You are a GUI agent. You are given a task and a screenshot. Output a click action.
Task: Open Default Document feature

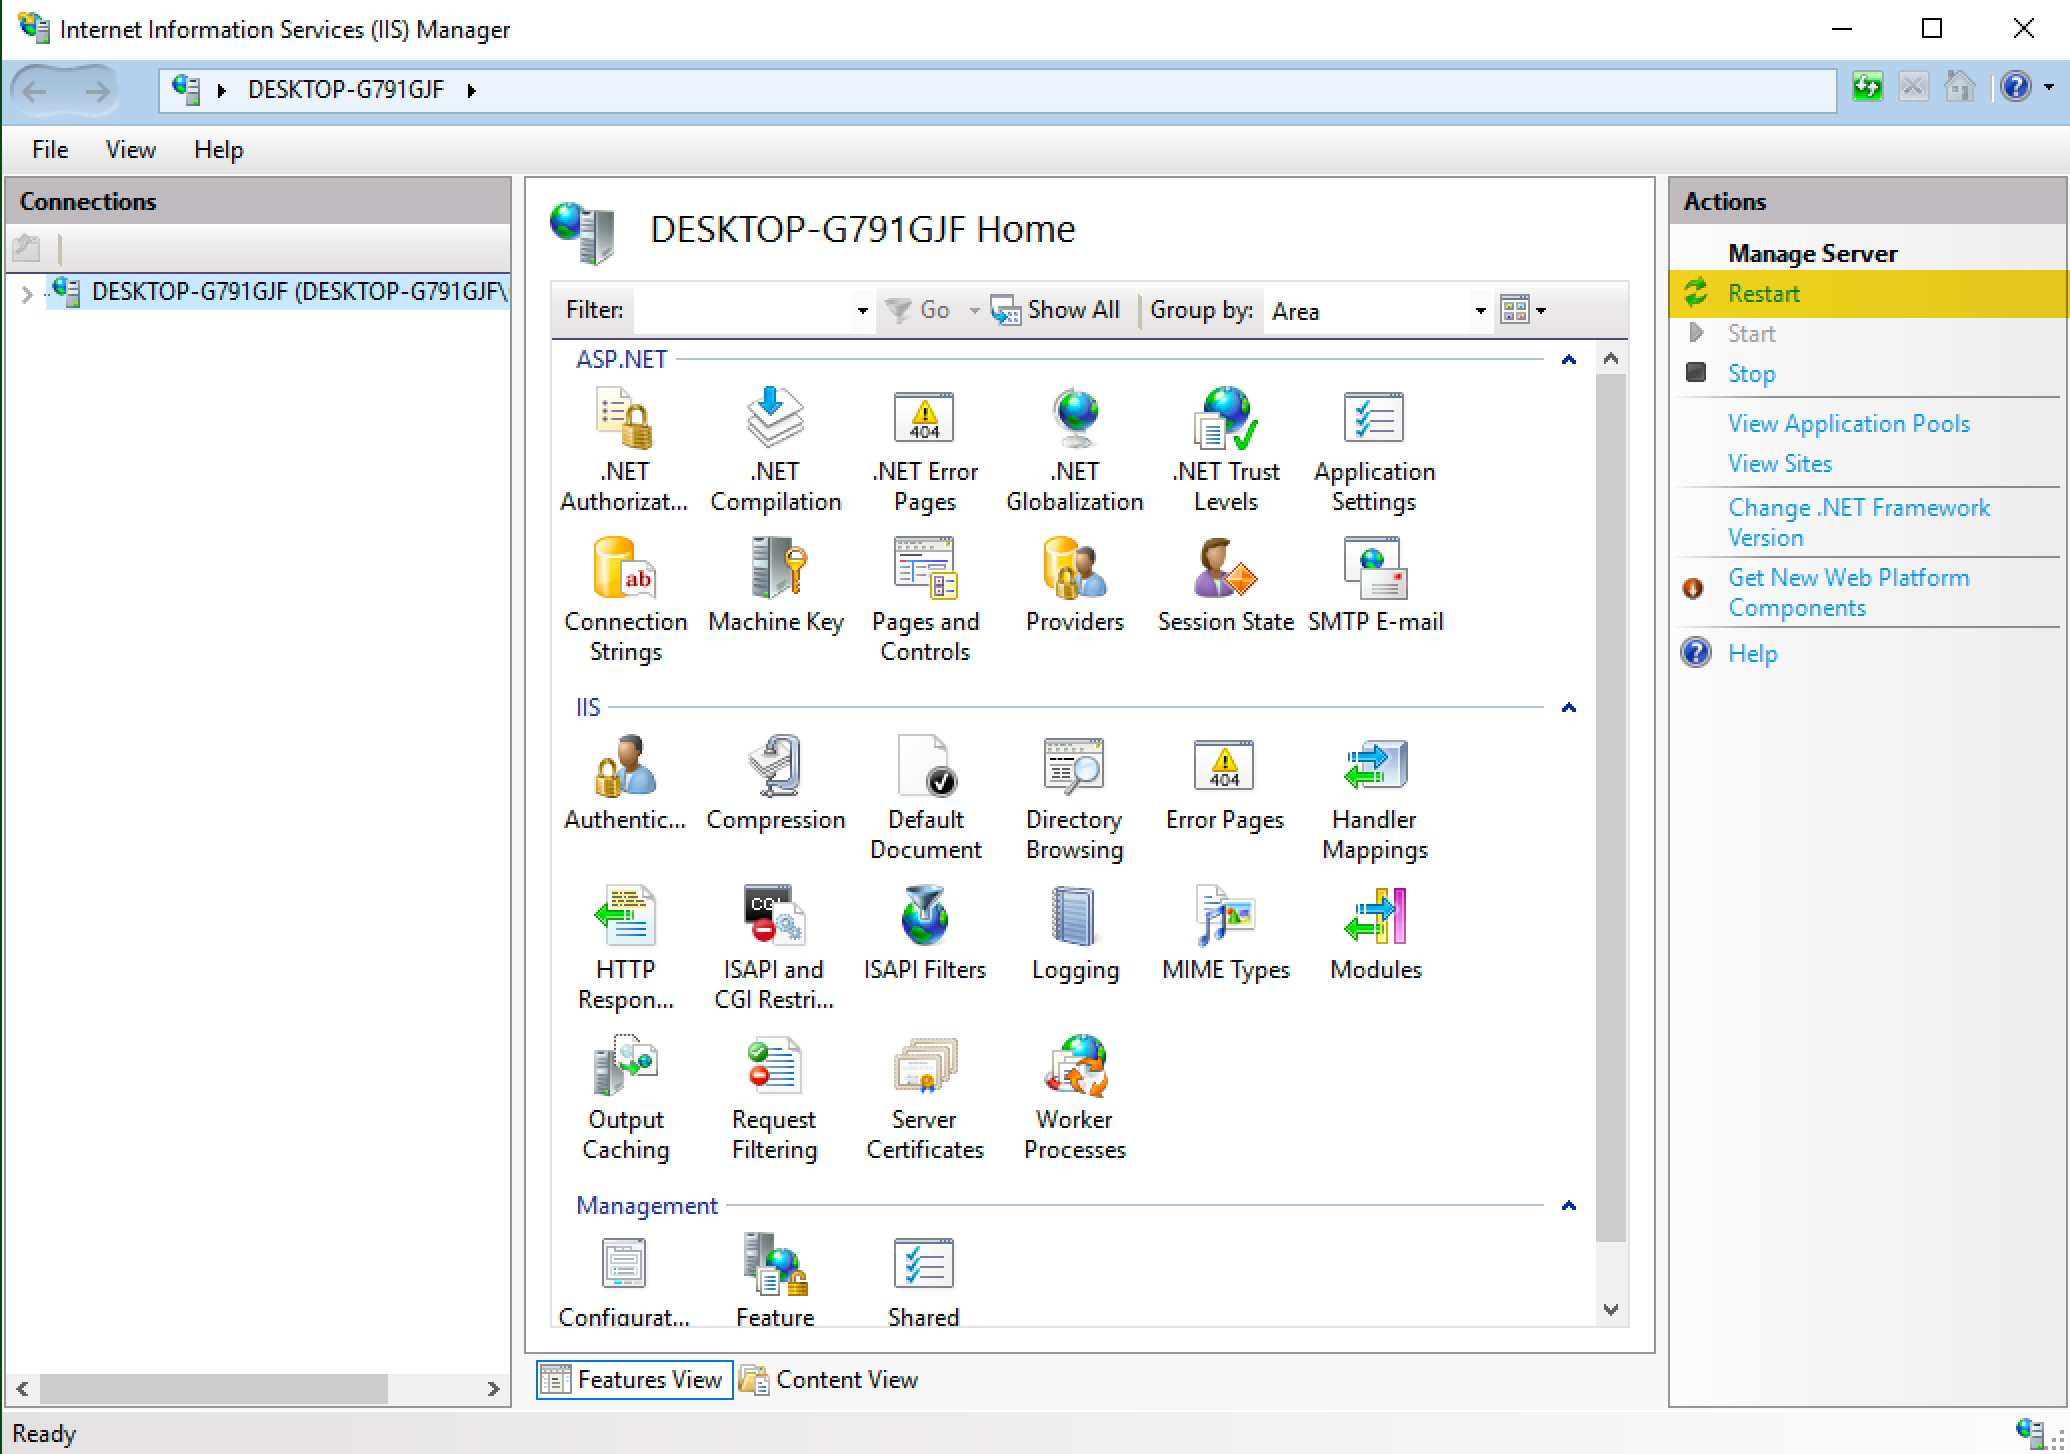[x=925, y=797]
